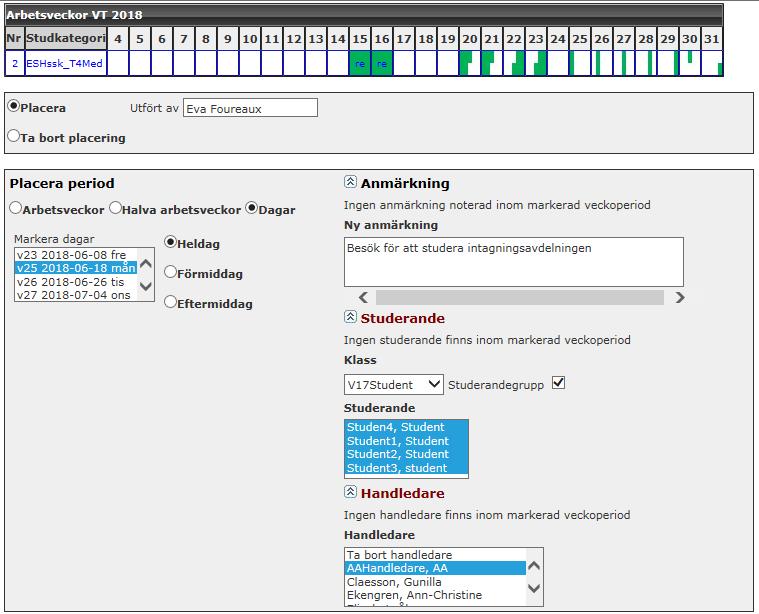The width and height of the screenshot is (759, 614).
Task: Choose Arbetsveckor period type
Action: [x=15, y=208]
